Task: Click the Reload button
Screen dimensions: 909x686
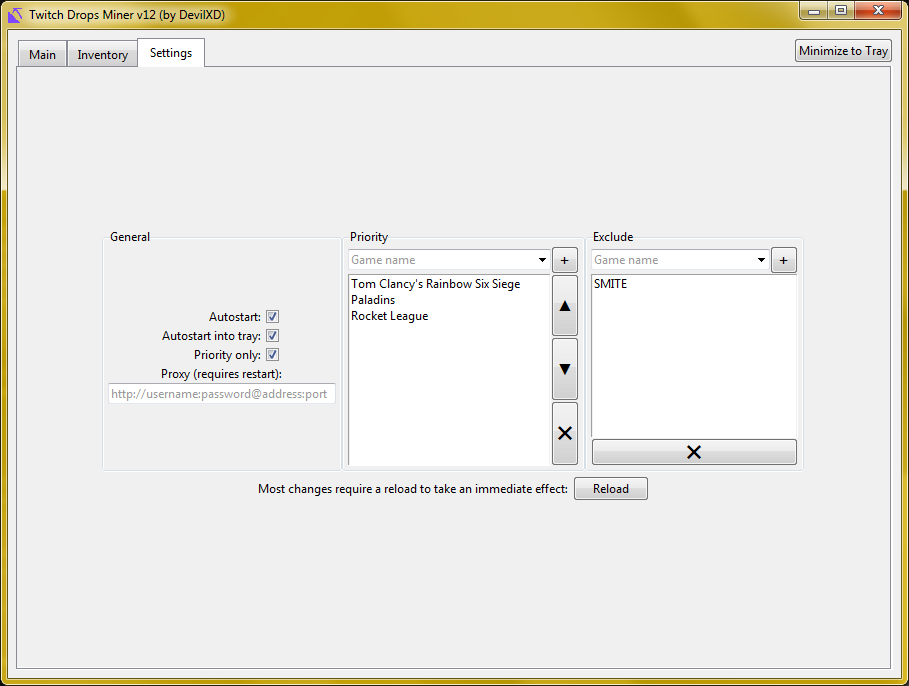Action: (610, 488)
